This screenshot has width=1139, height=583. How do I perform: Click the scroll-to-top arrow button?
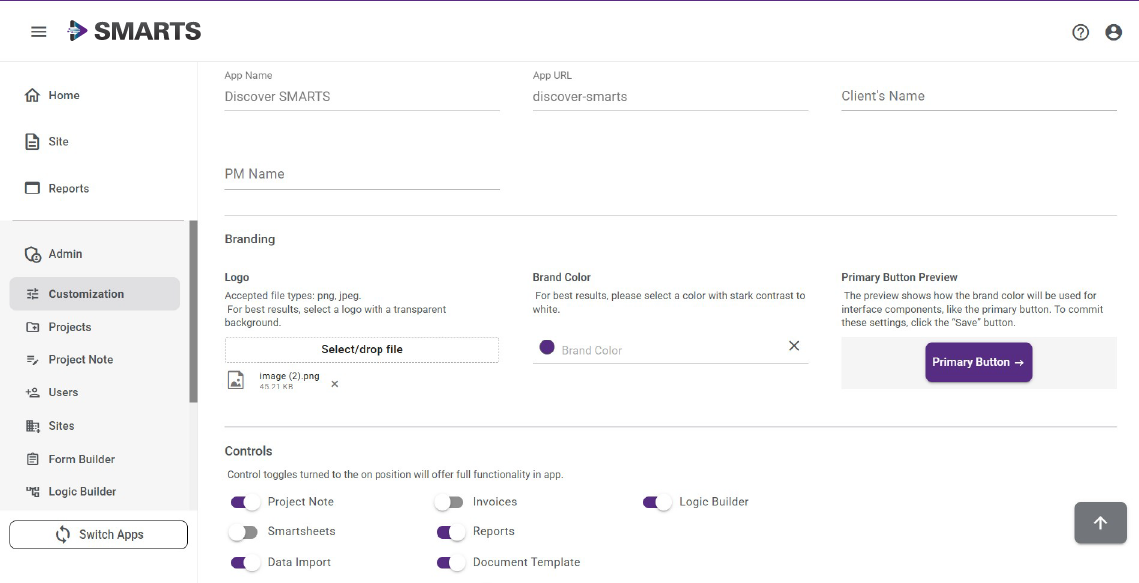[1100, 523]
